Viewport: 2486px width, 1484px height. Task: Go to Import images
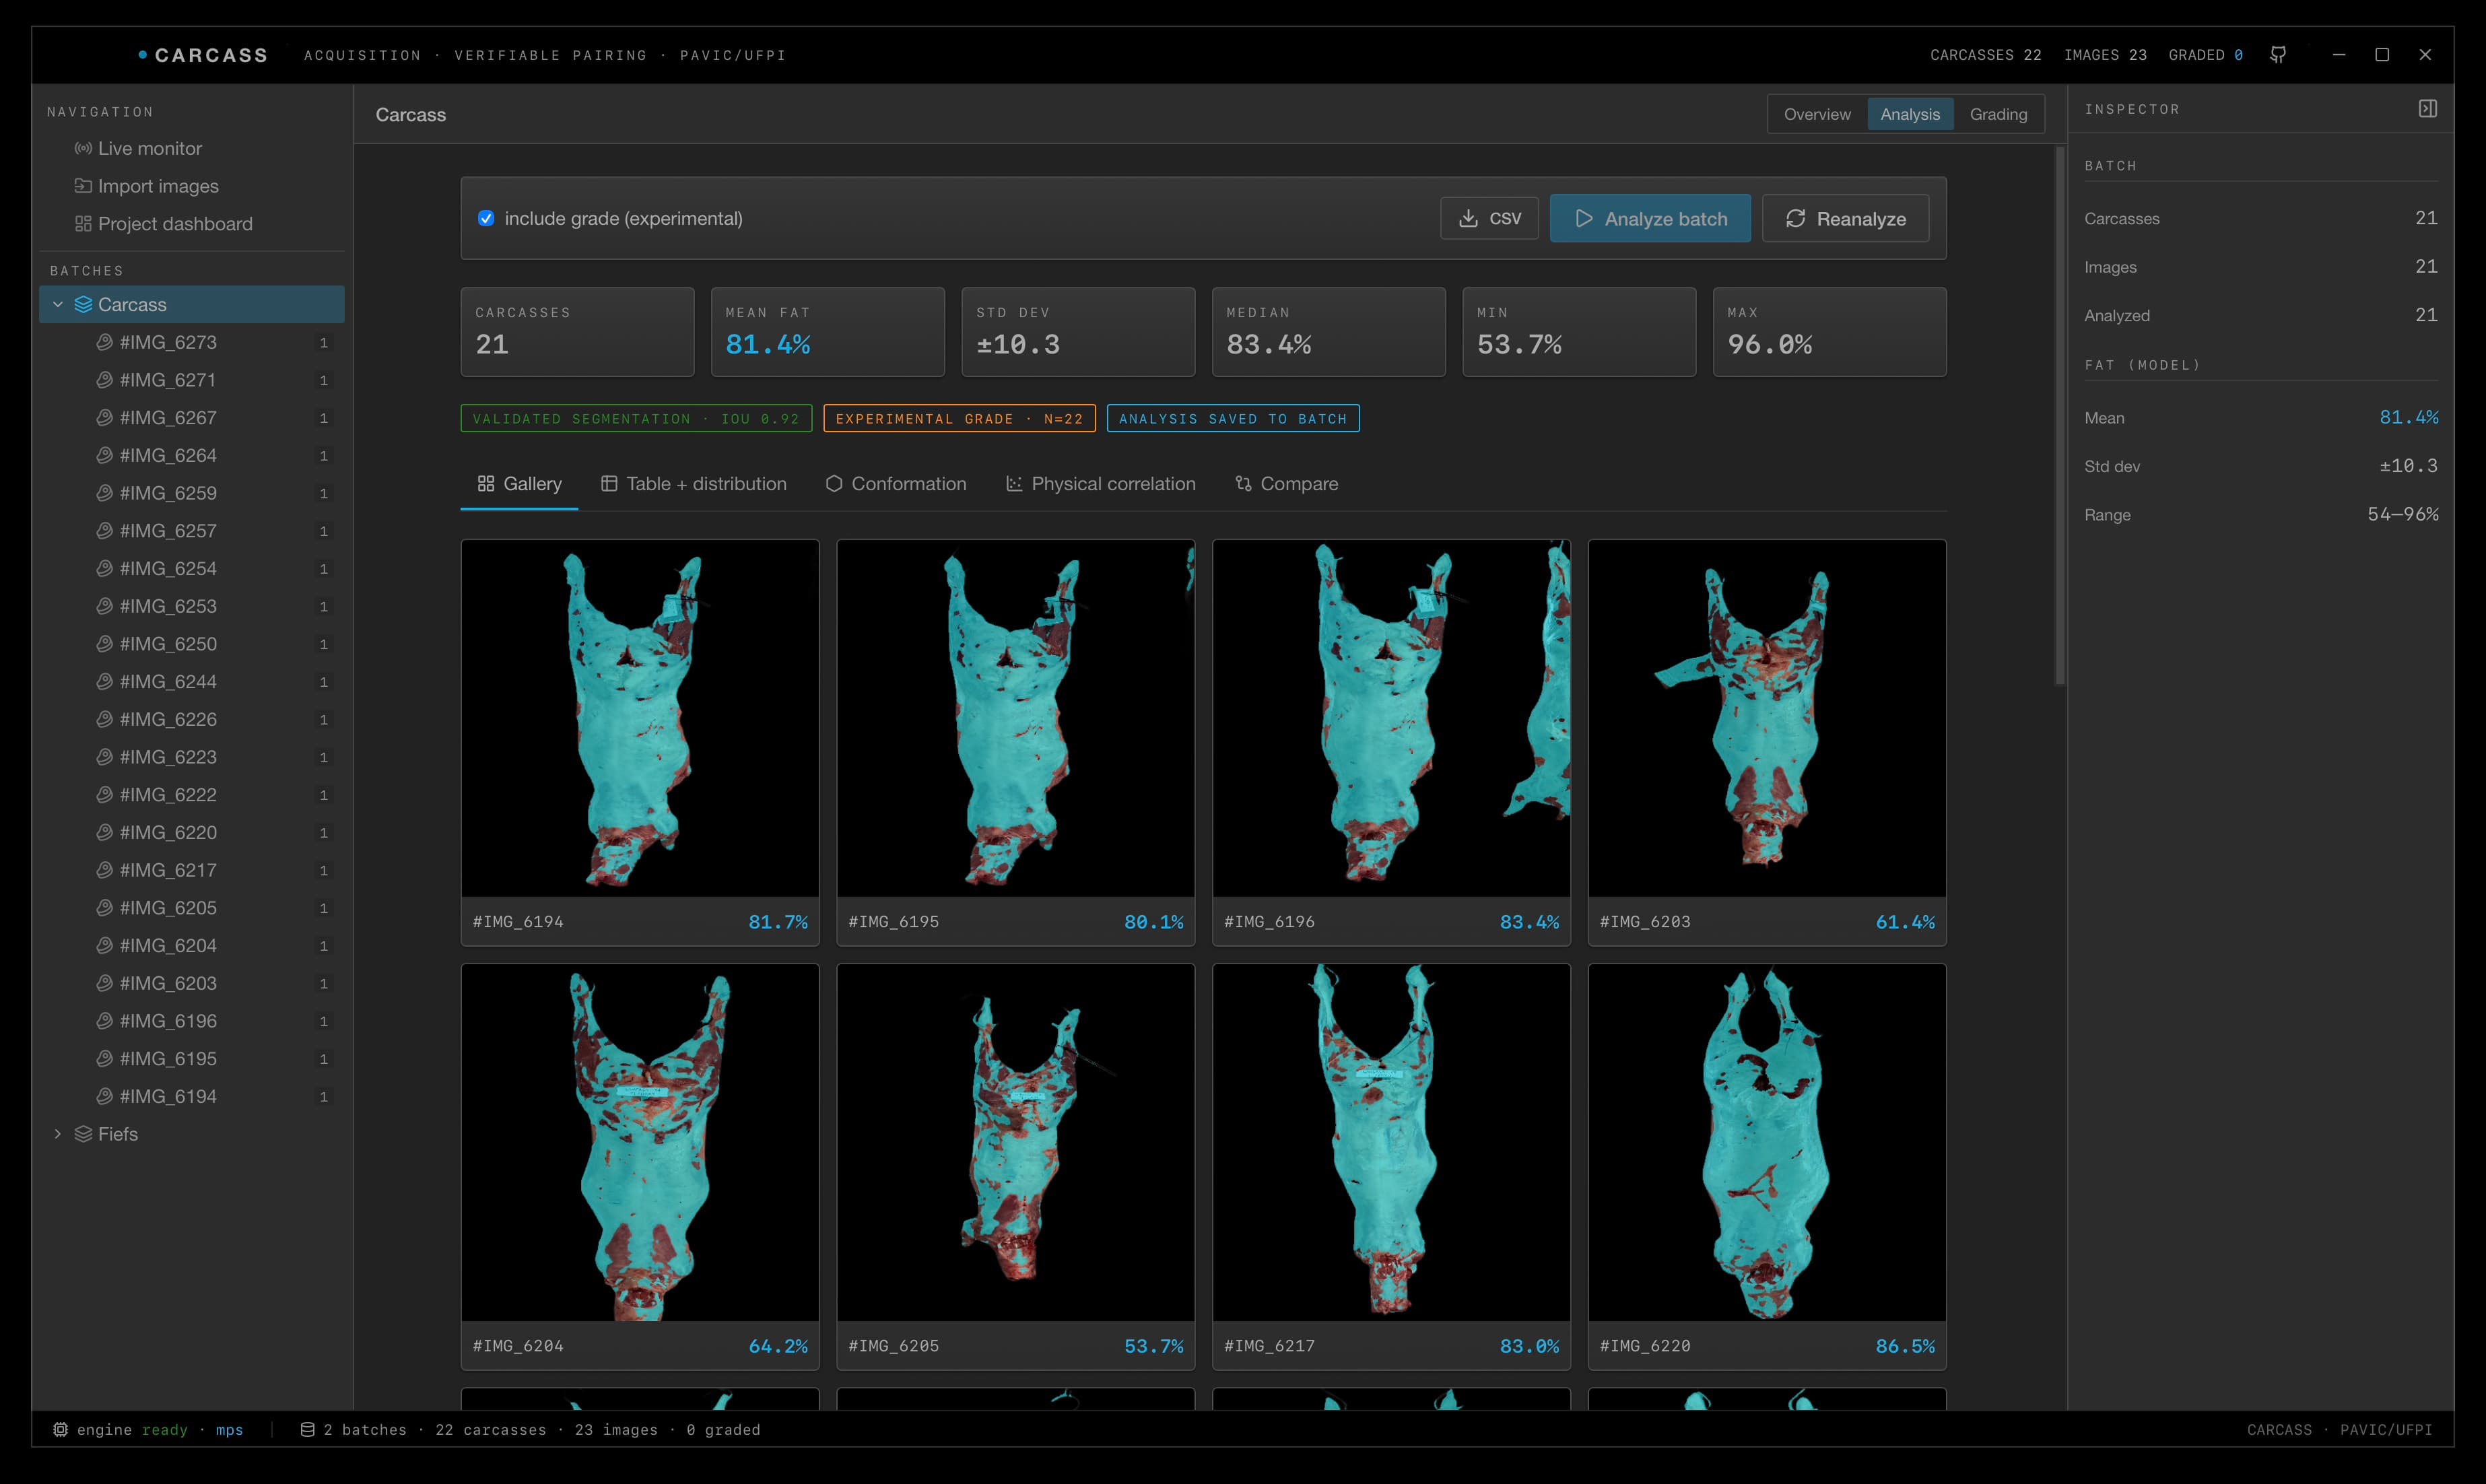pos(192,186)
